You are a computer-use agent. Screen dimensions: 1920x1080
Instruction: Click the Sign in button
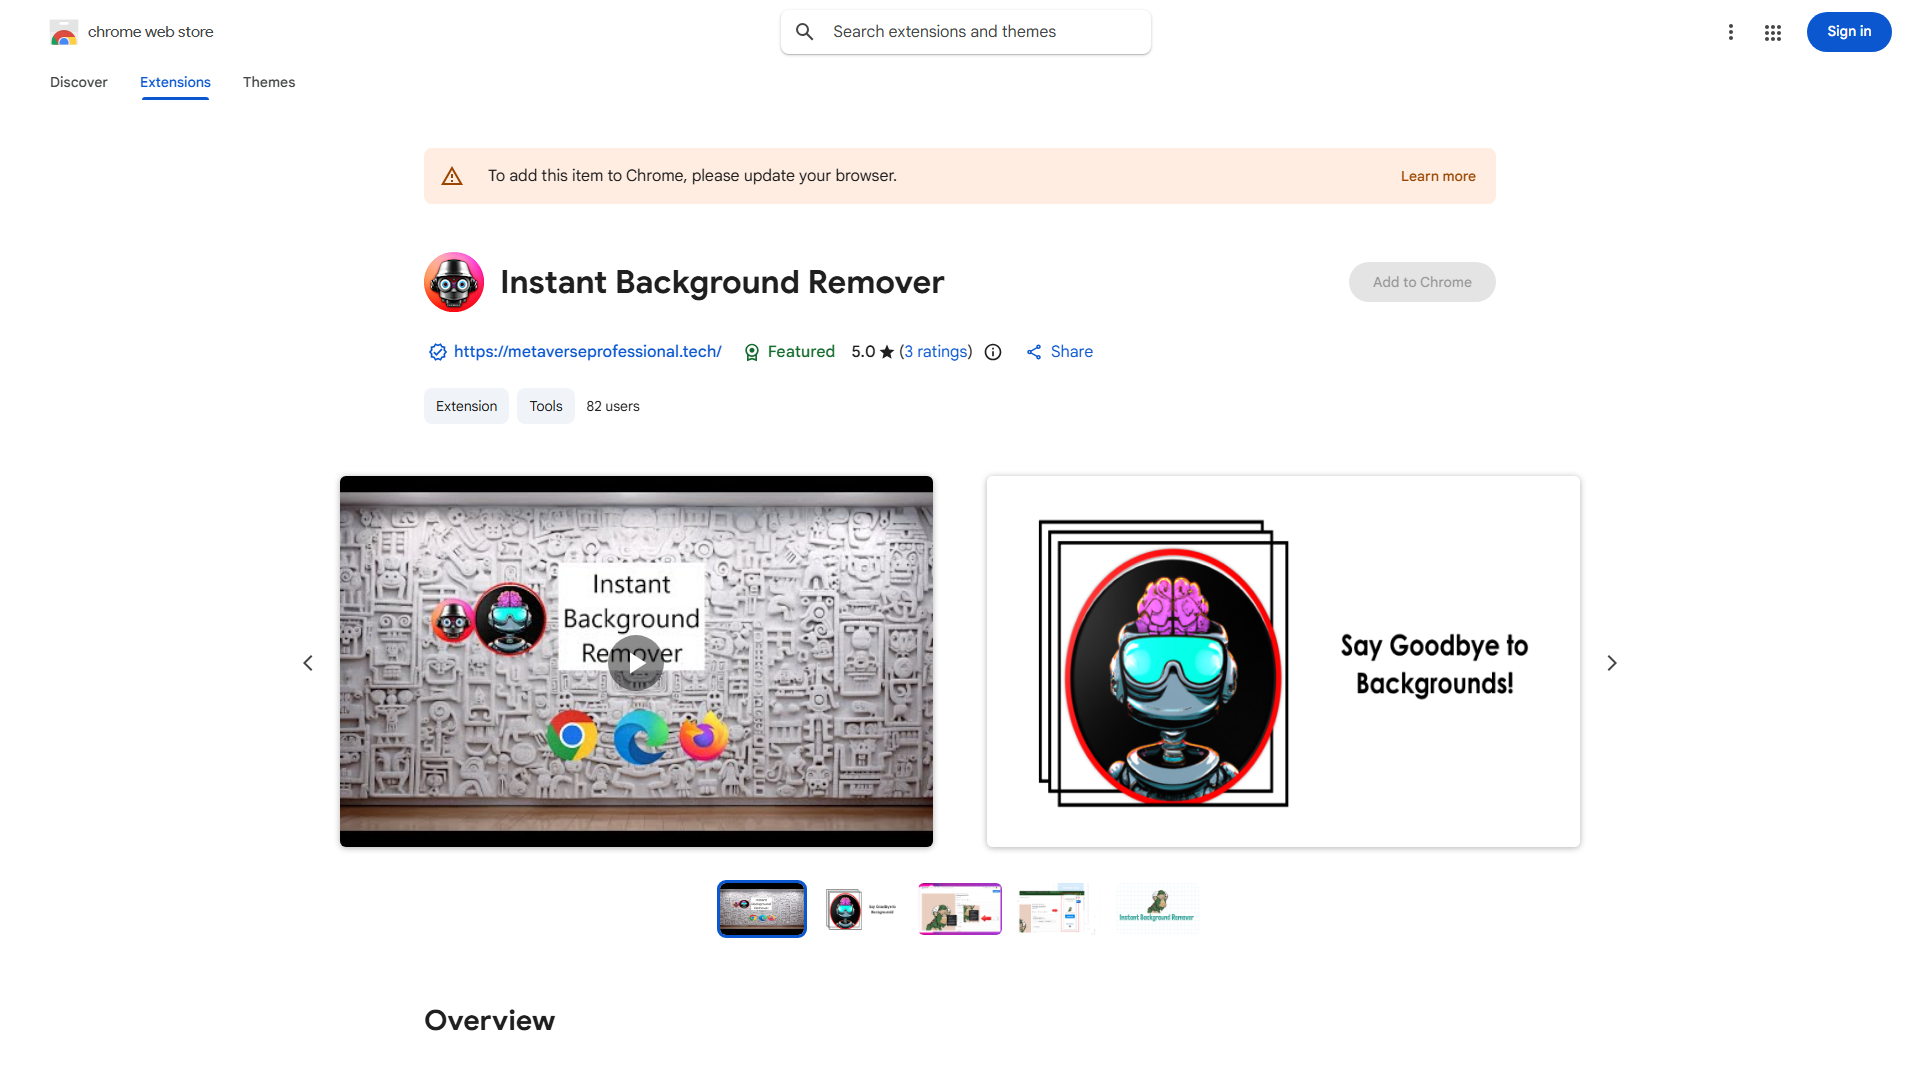click(x=1848, y=31)
